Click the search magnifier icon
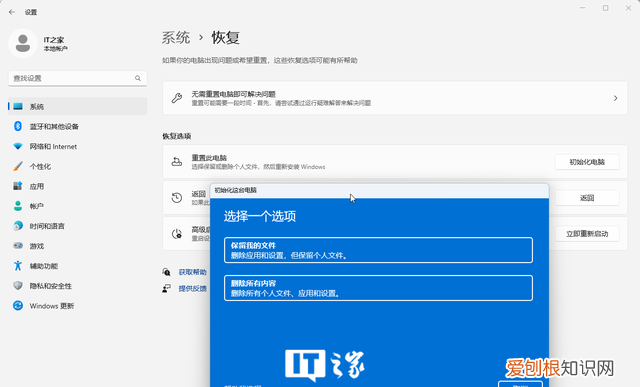 pyautogui.click(x=138, y=78)
